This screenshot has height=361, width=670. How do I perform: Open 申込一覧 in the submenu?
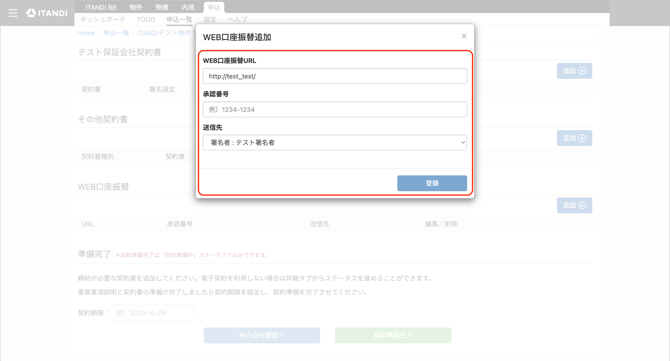pyautogui.click(x=179, y=20)
